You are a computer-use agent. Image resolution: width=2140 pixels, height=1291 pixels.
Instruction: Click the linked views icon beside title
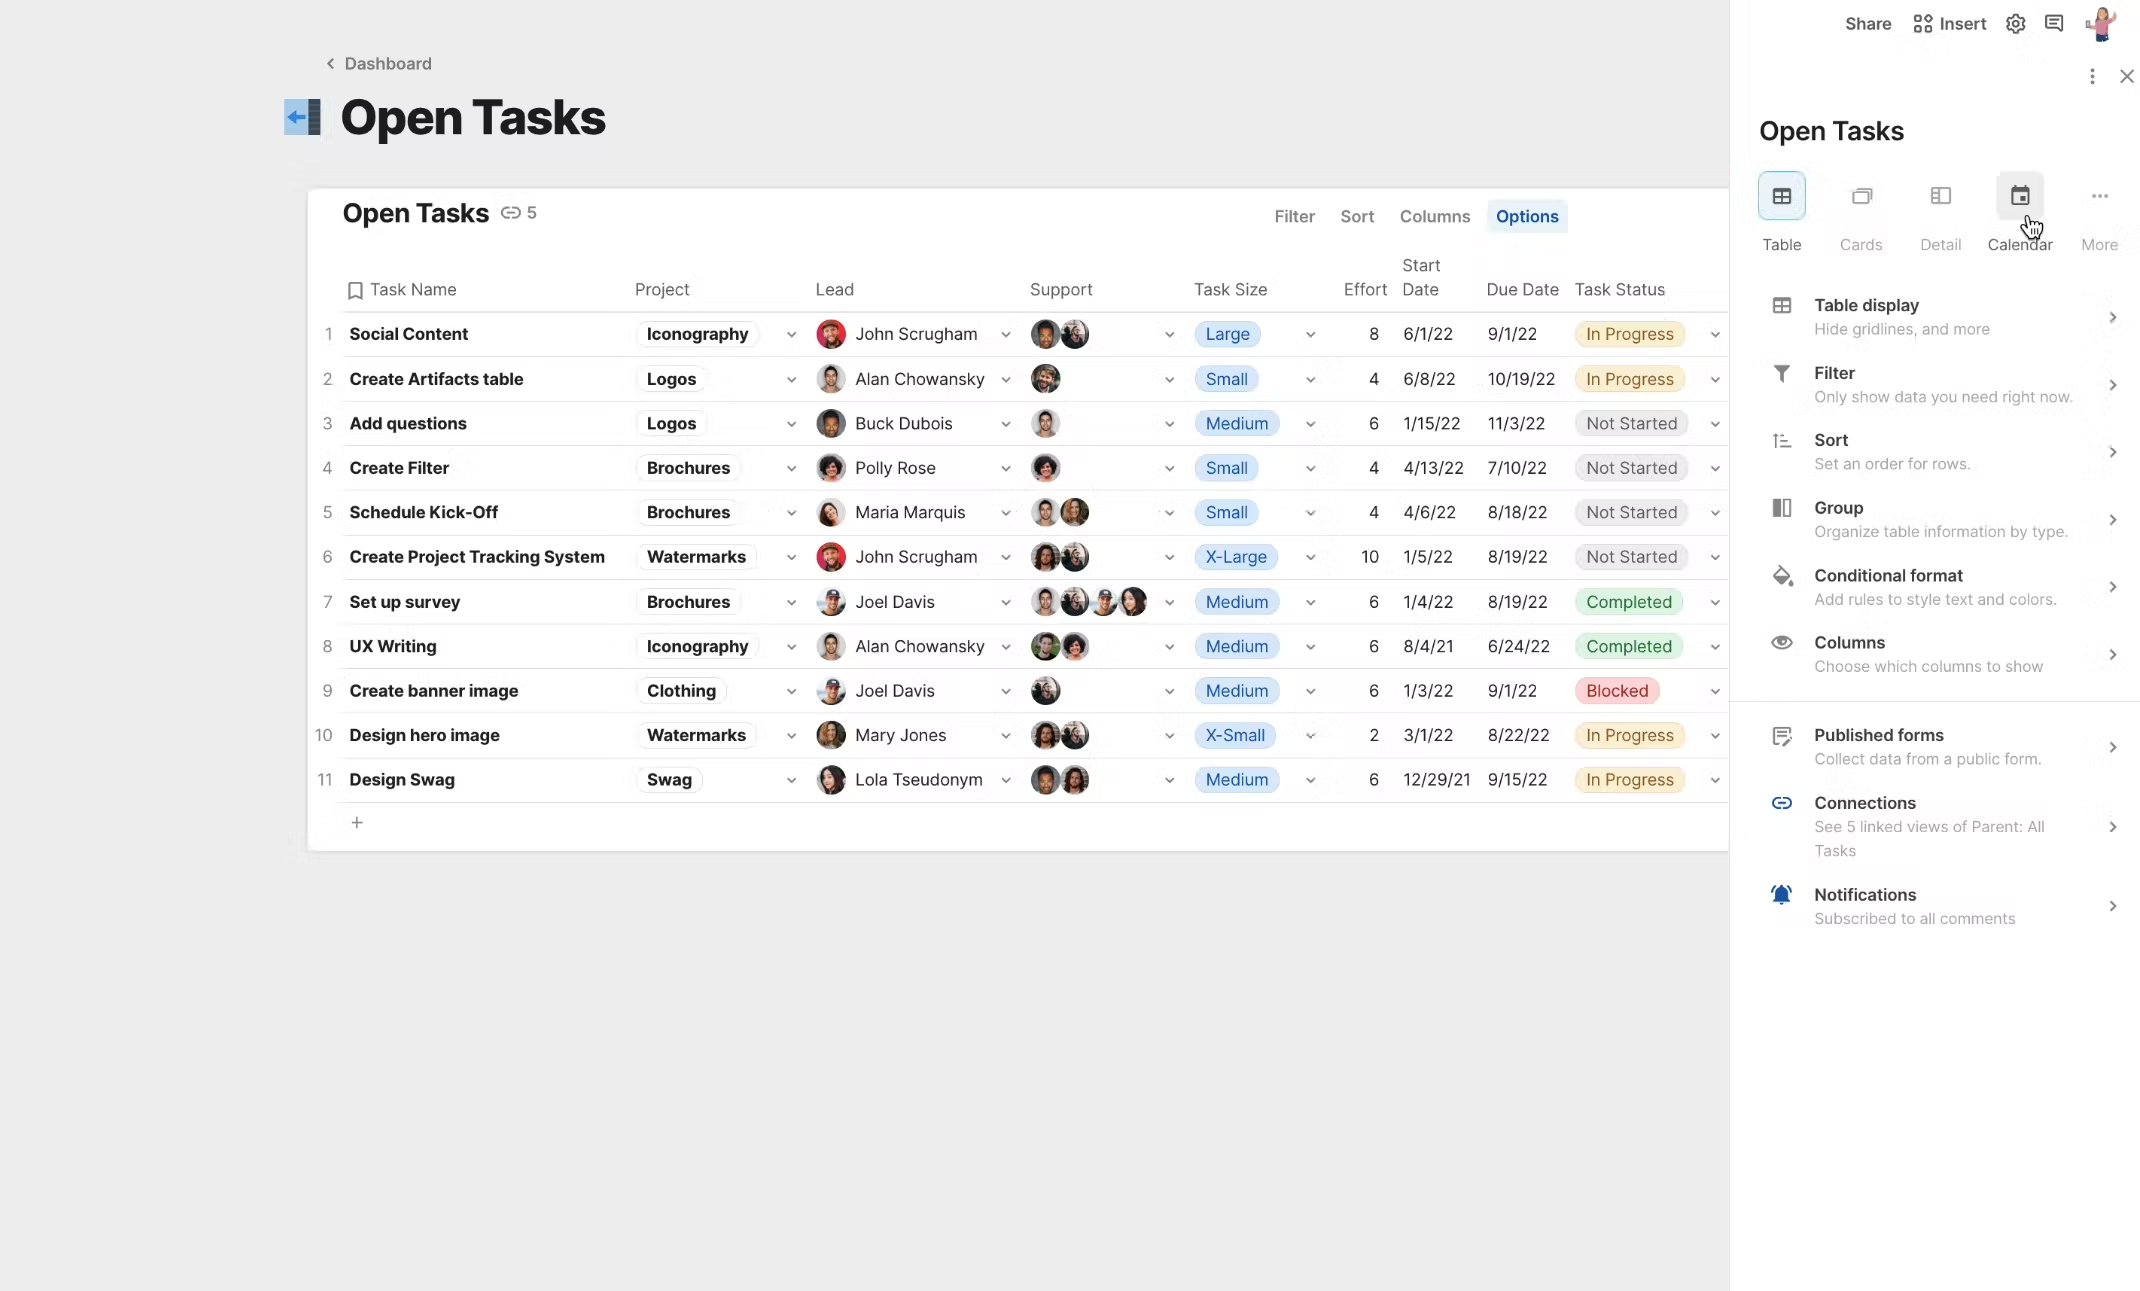coord(511,213)
